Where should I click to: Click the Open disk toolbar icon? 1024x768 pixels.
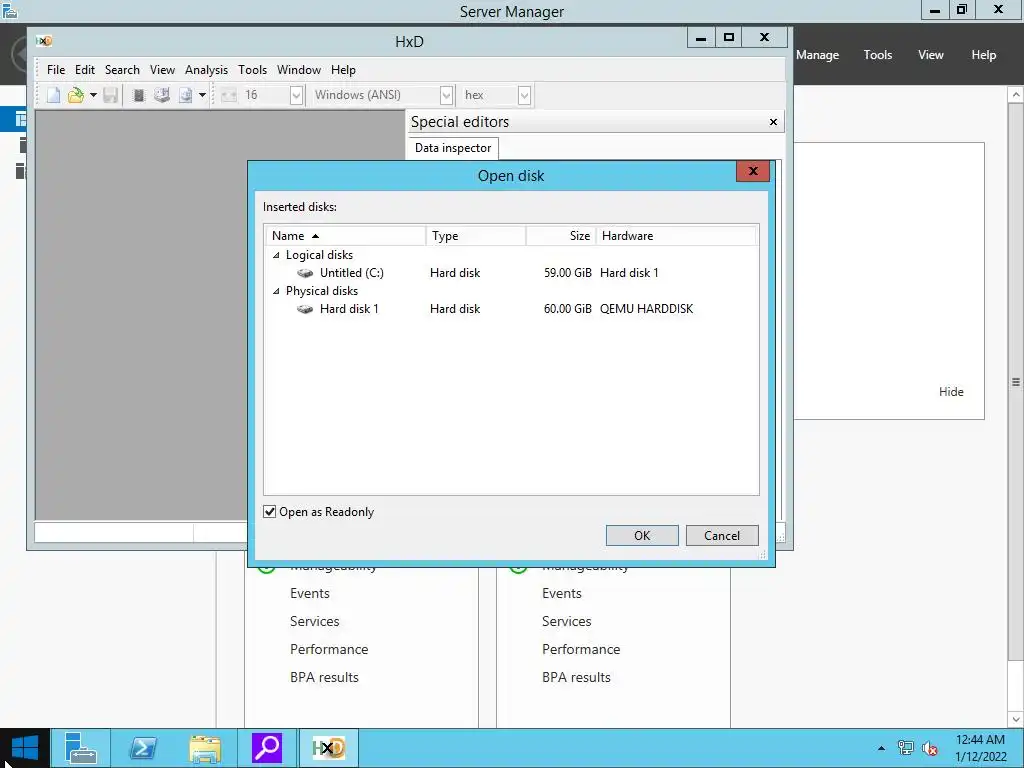tap(162, 95)
